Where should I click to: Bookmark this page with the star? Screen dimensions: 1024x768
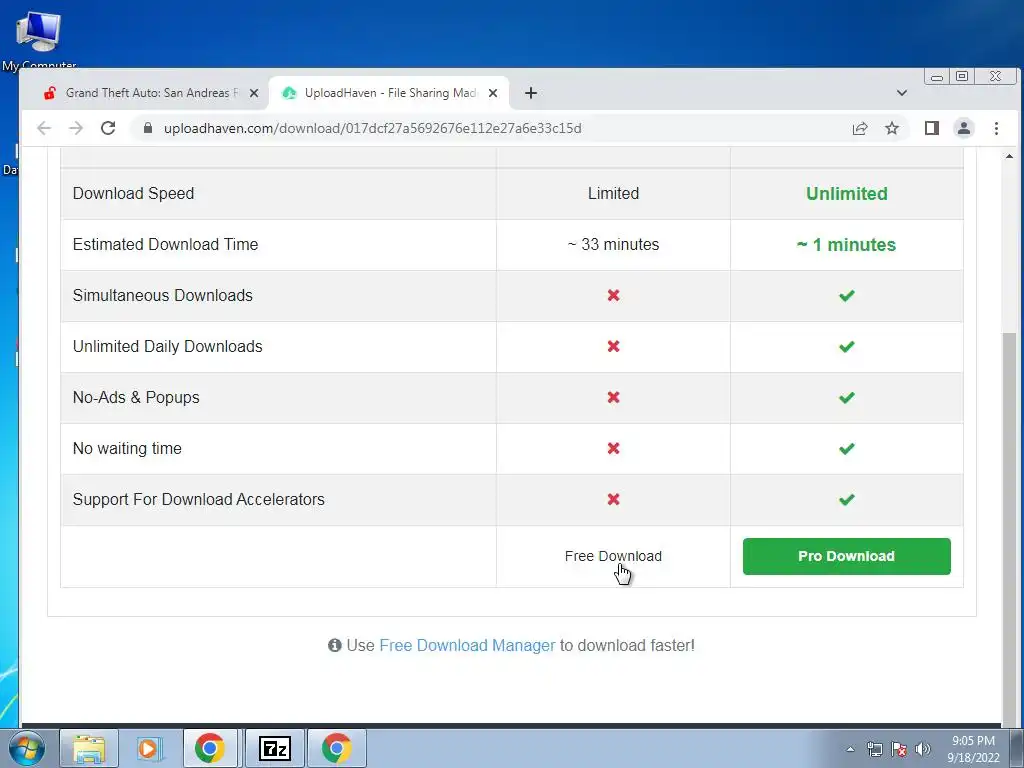tap(892, 128)
